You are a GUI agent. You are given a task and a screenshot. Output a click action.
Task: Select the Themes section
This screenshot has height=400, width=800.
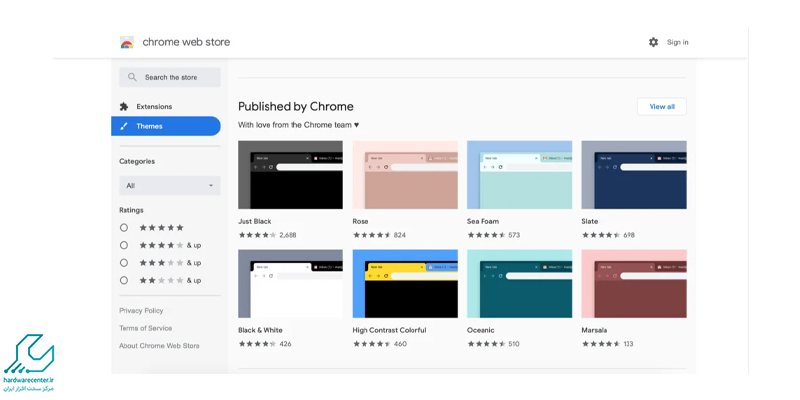166,126
